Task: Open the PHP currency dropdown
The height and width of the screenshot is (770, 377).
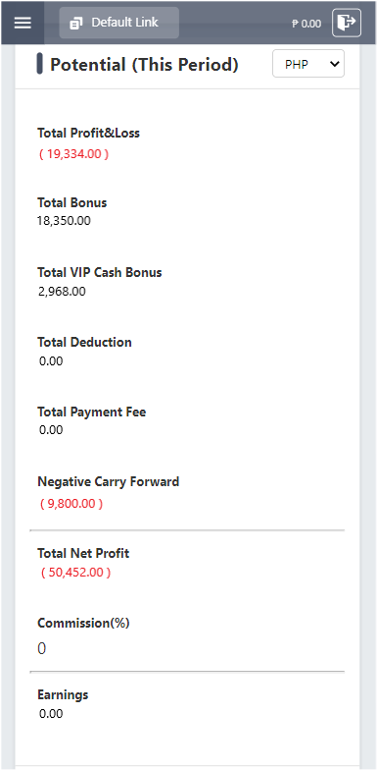Action: click(308, 64)
